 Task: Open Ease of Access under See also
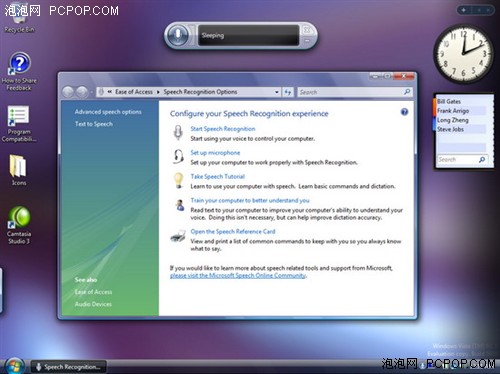pos(93,292)
